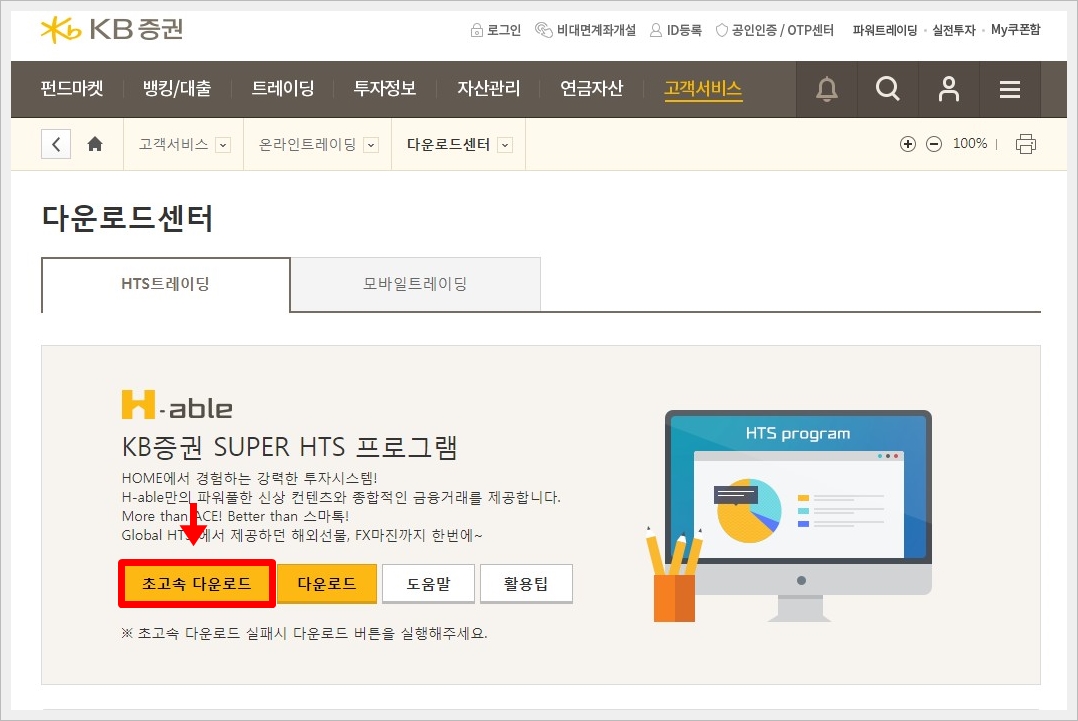Viewport: 1078px width, 721px height.
Task: Open the 뱅킹/대출 menu
Action: (x=177, y=89)
